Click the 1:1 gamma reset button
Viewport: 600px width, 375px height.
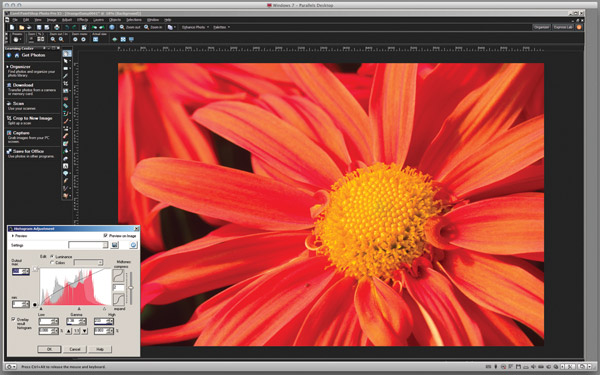[x=77, y=331]
